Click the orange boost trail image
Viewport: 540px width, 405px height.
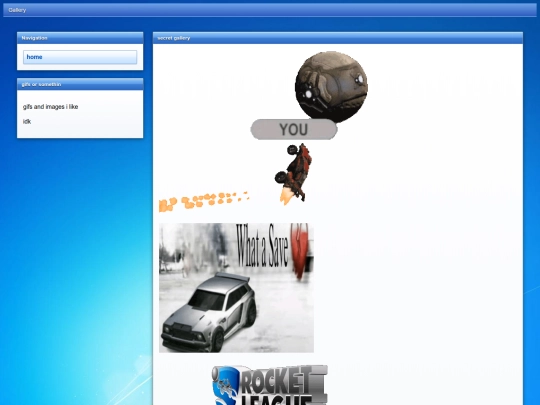point(204,201)
